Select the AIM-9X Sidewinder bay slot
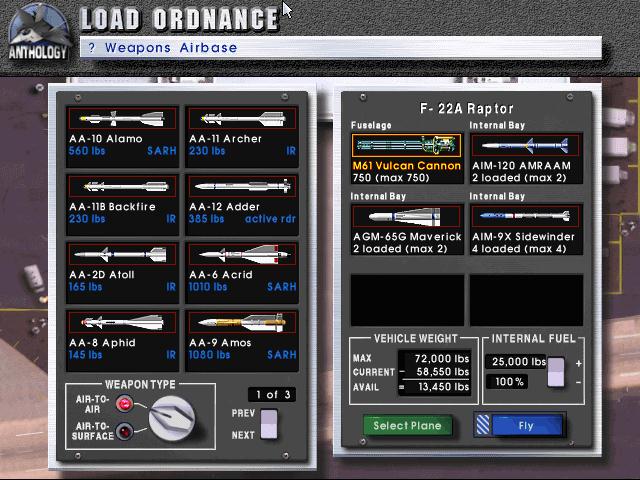Screen dimensions: 640x480 [x=526, y=229]
